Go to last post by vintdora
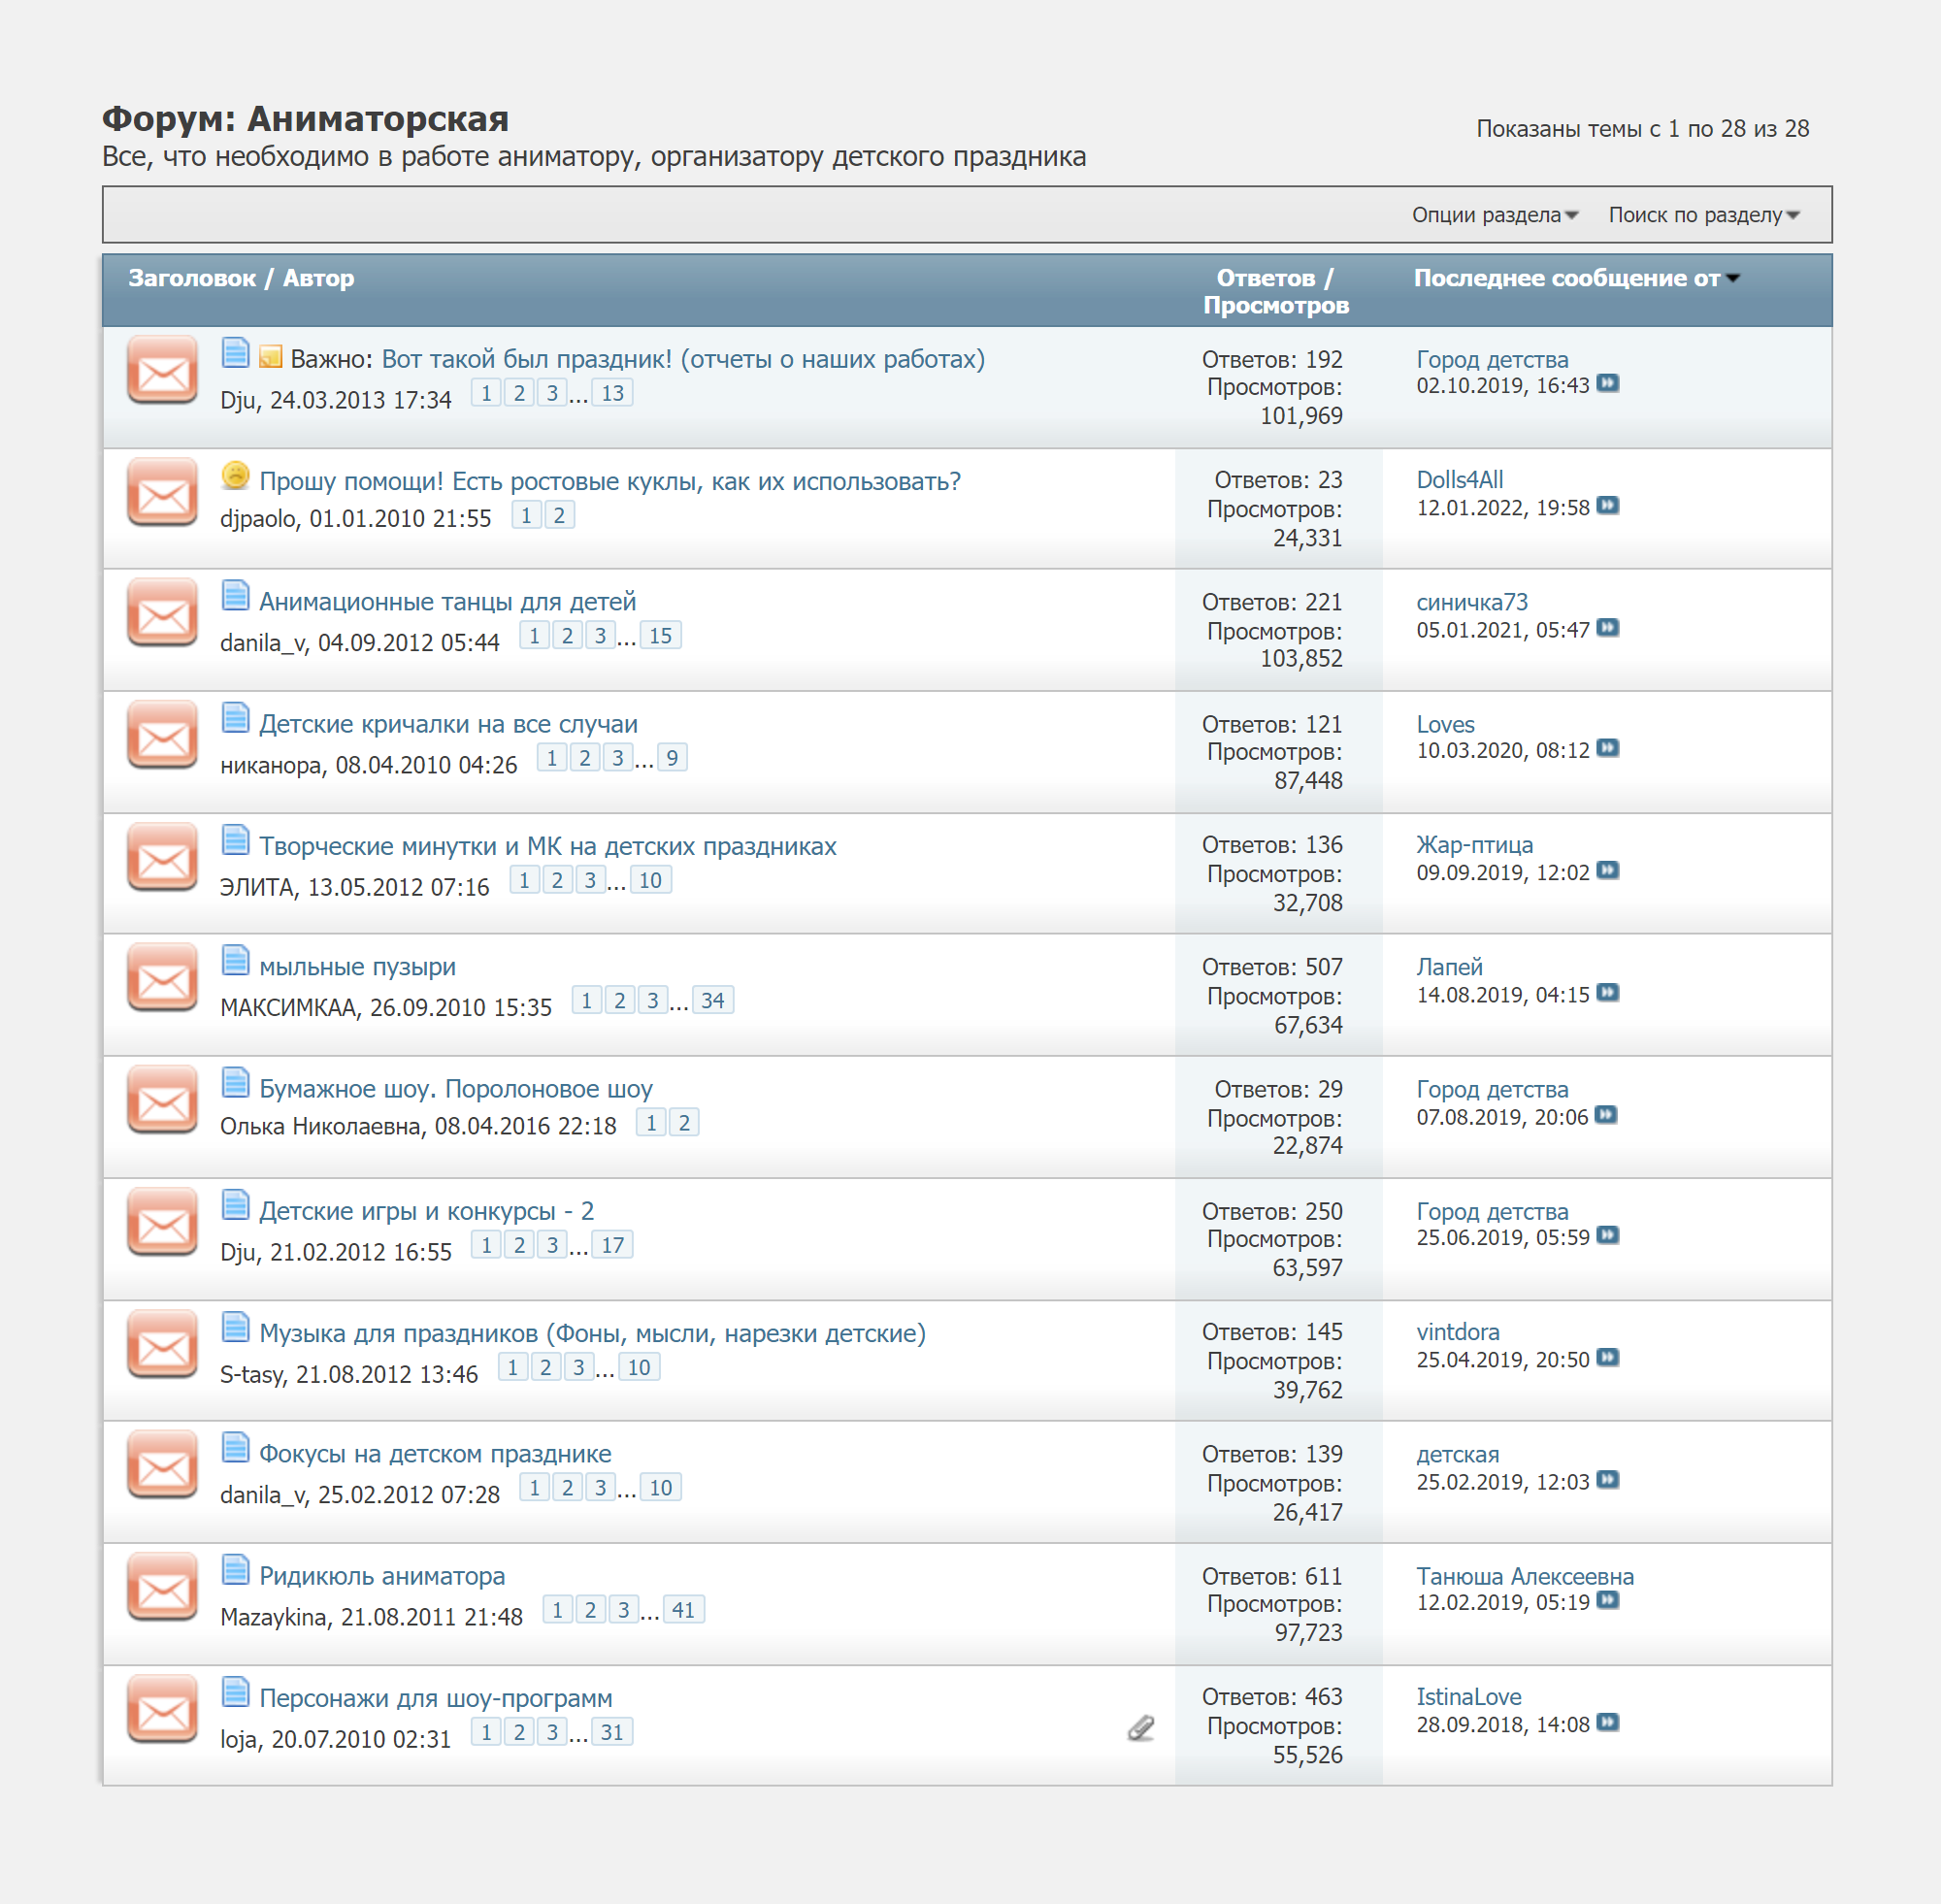 point(1607,1358)
